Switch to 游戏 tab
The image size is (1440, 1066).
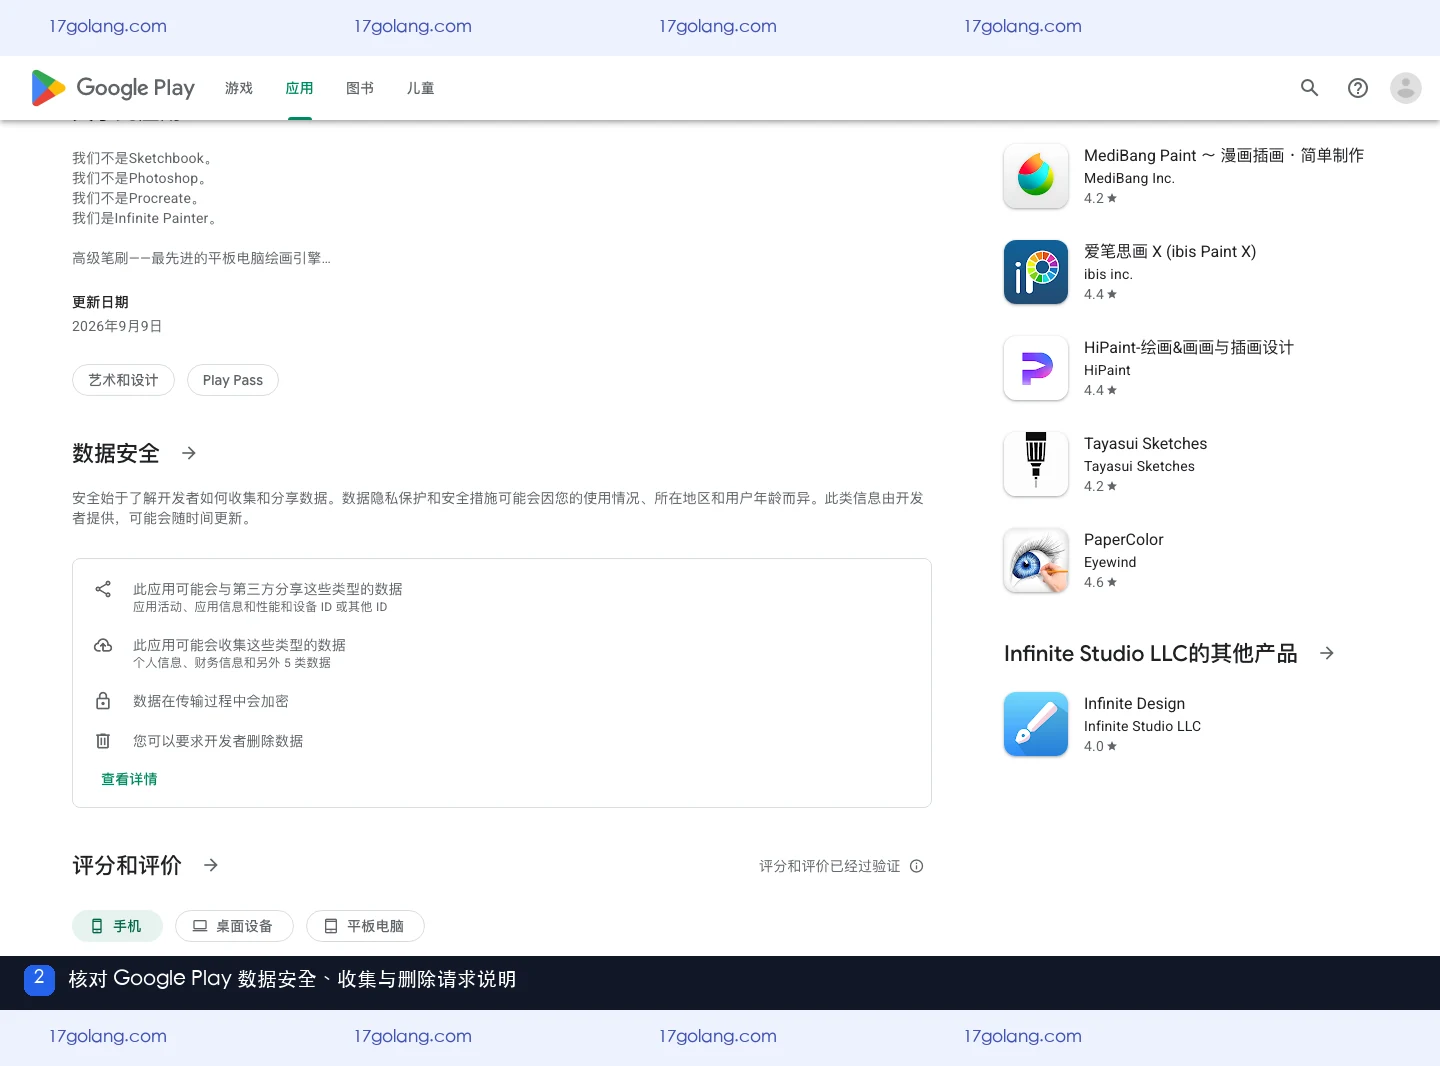click(x=239, y=88)
